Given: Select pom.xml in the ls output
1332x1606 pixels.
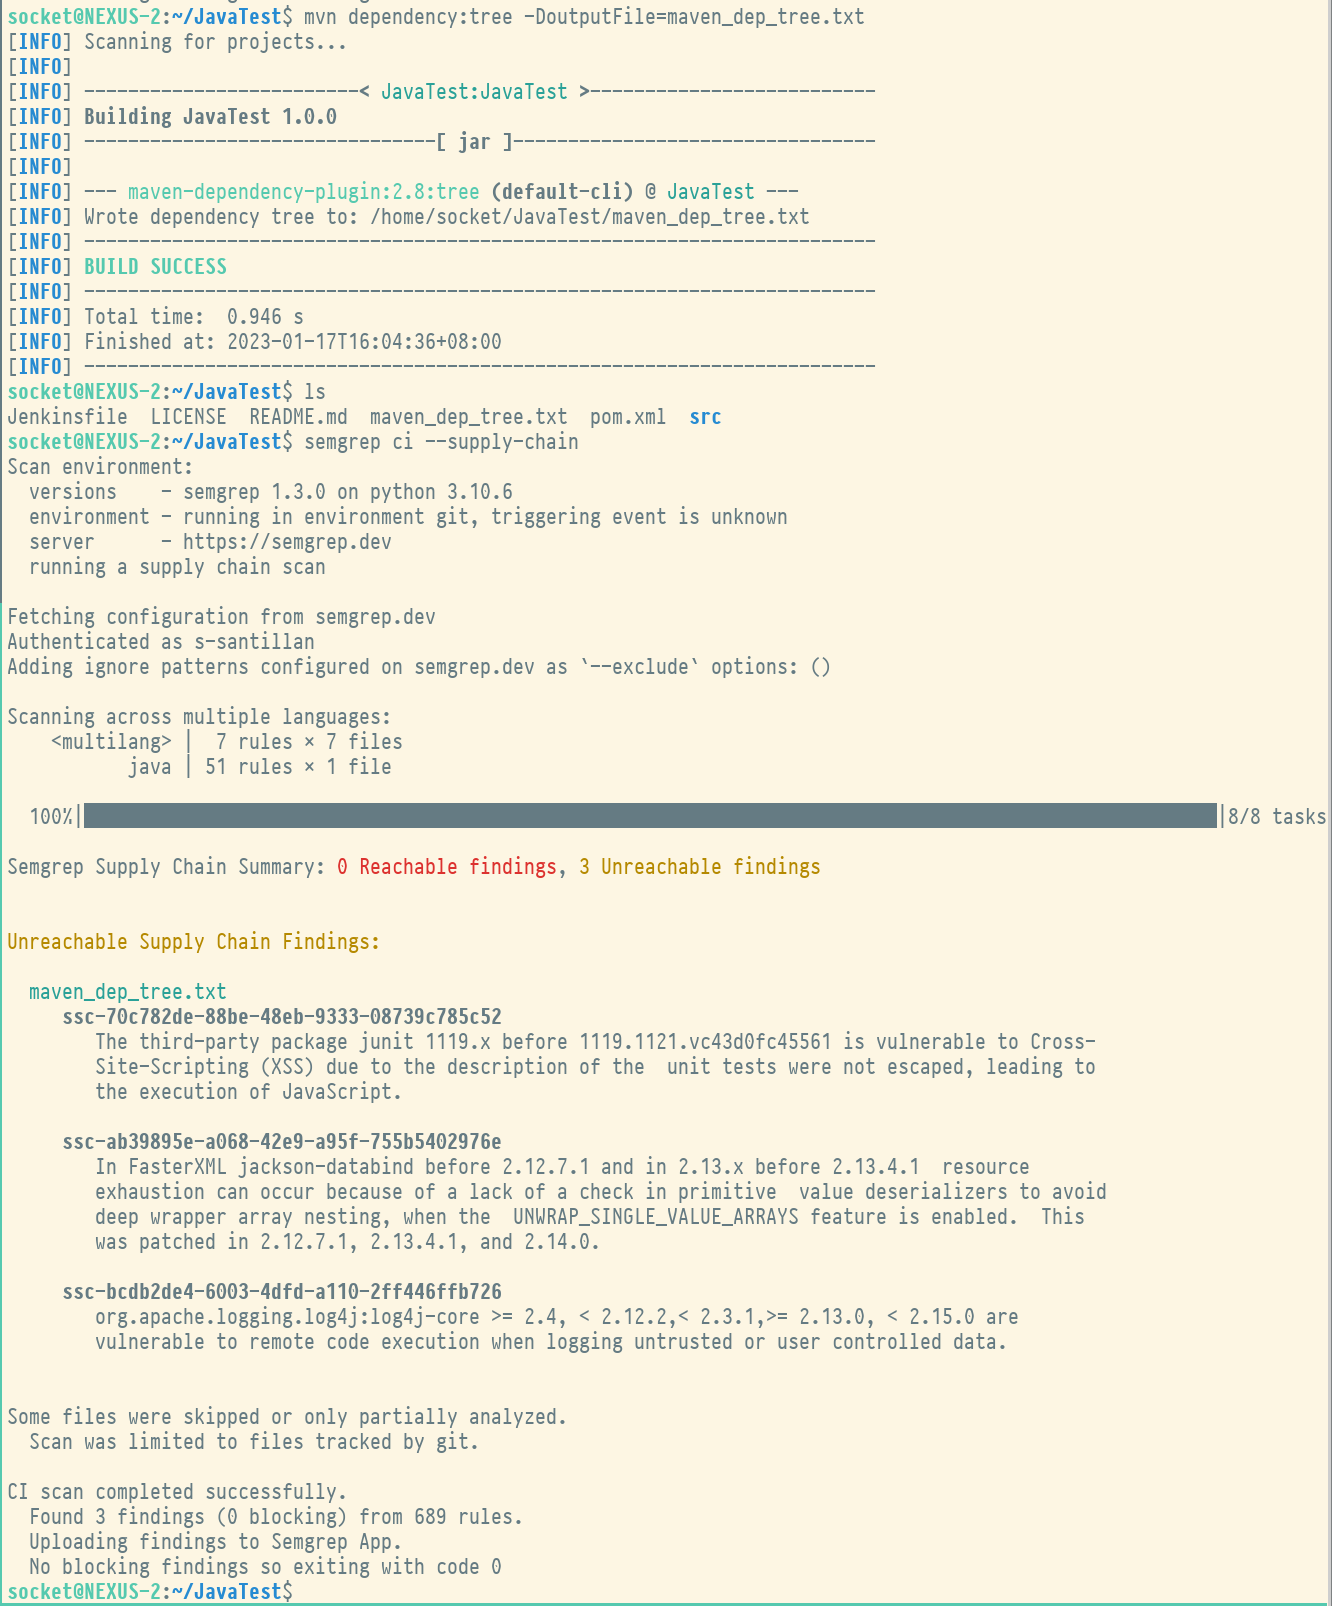Looking at the screenshot, I should (627, 417).
